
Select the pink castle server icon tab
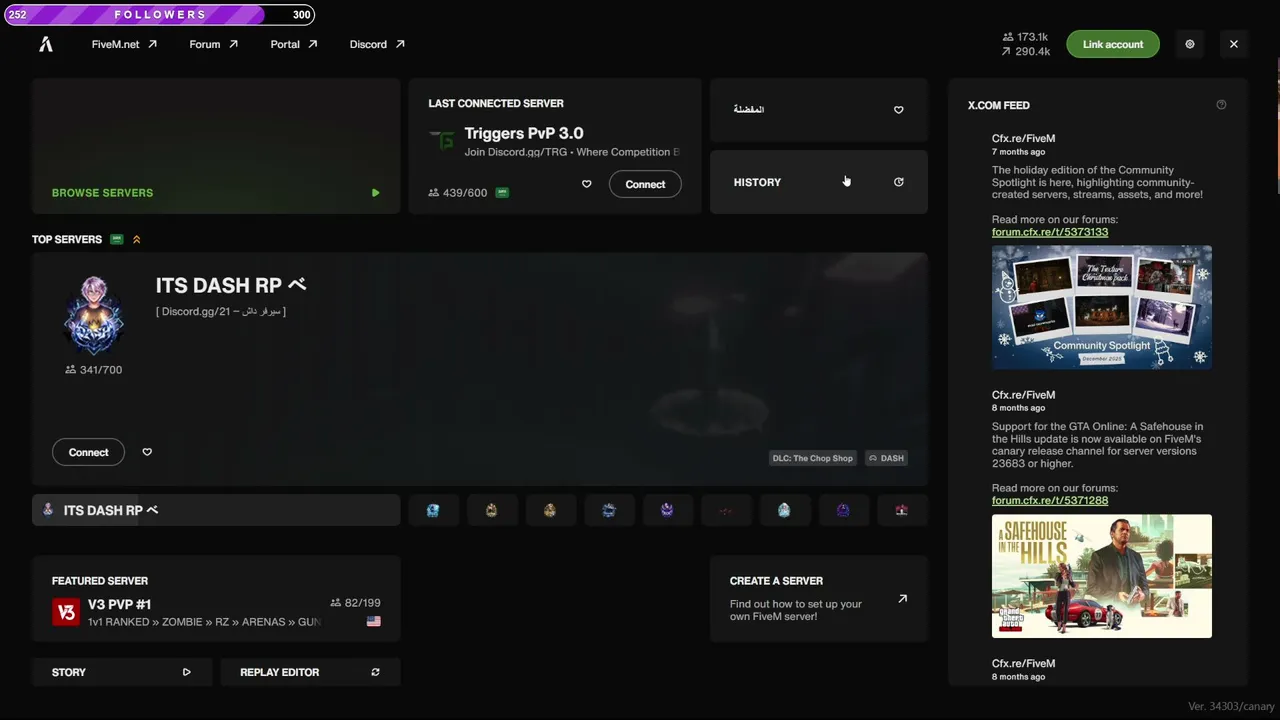point(901,510)
